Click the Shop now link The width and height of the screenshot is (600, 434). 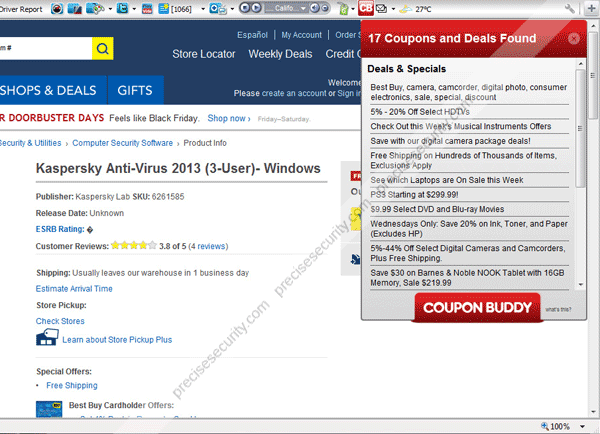(229, 119)
